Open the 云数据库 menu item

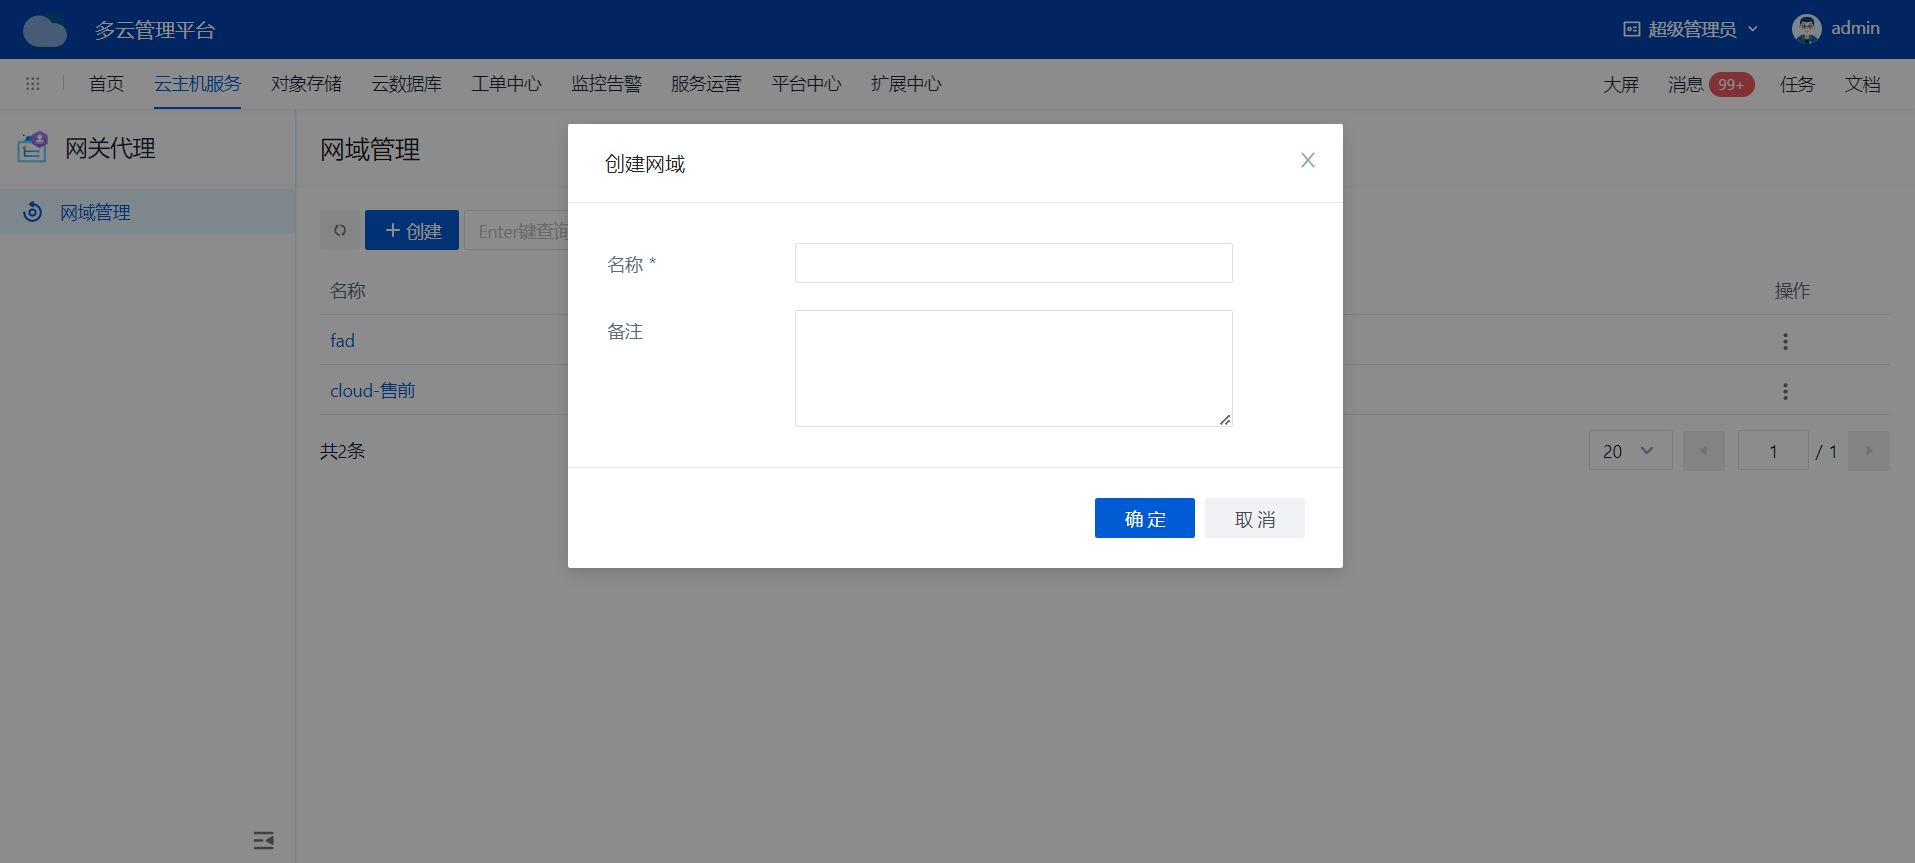click(x=406, y=84)
